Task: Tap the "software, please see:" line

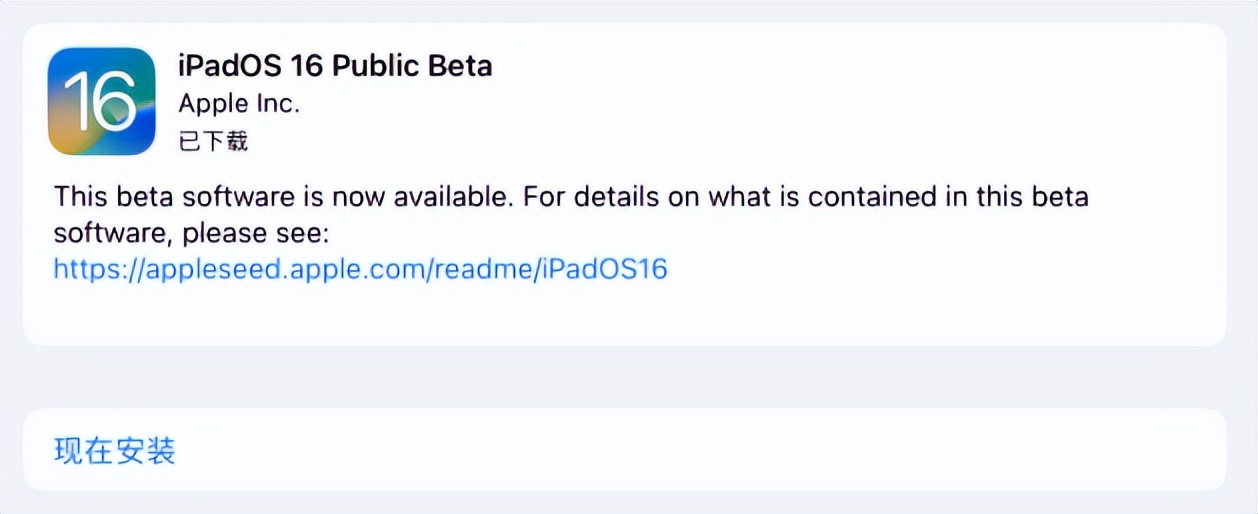Action: (191, 233)
